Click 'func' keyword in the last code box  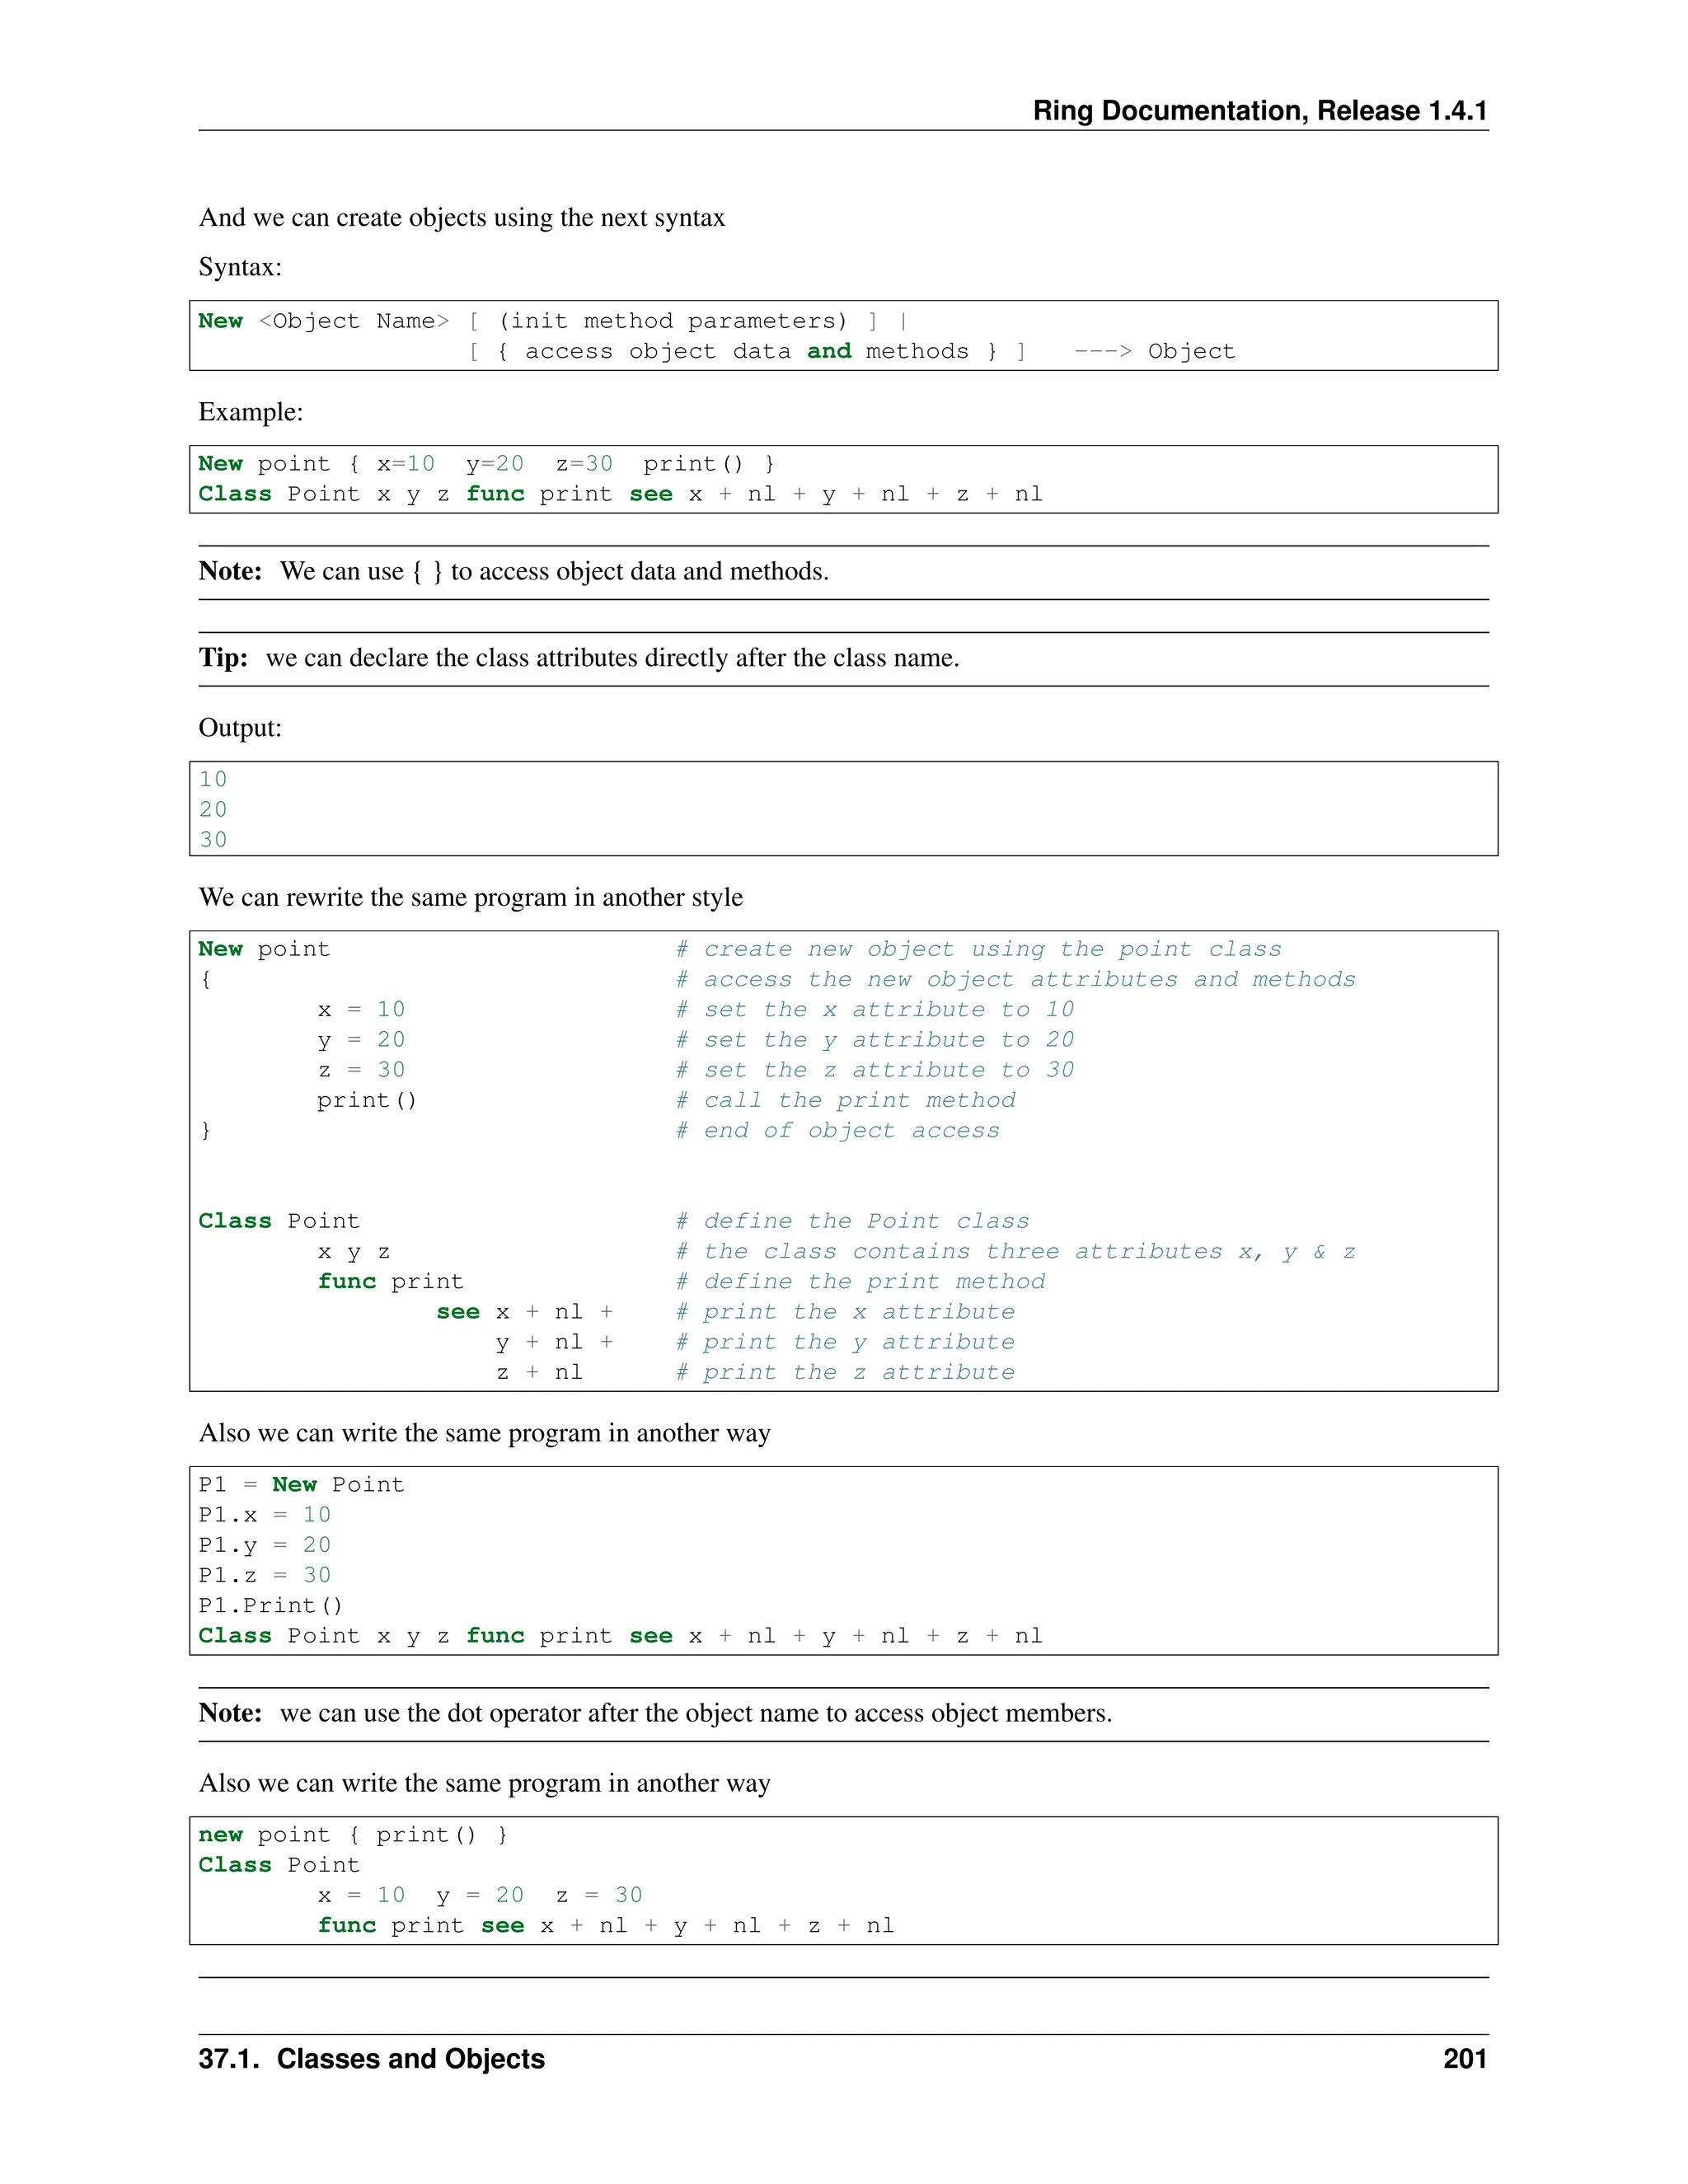346,1926
